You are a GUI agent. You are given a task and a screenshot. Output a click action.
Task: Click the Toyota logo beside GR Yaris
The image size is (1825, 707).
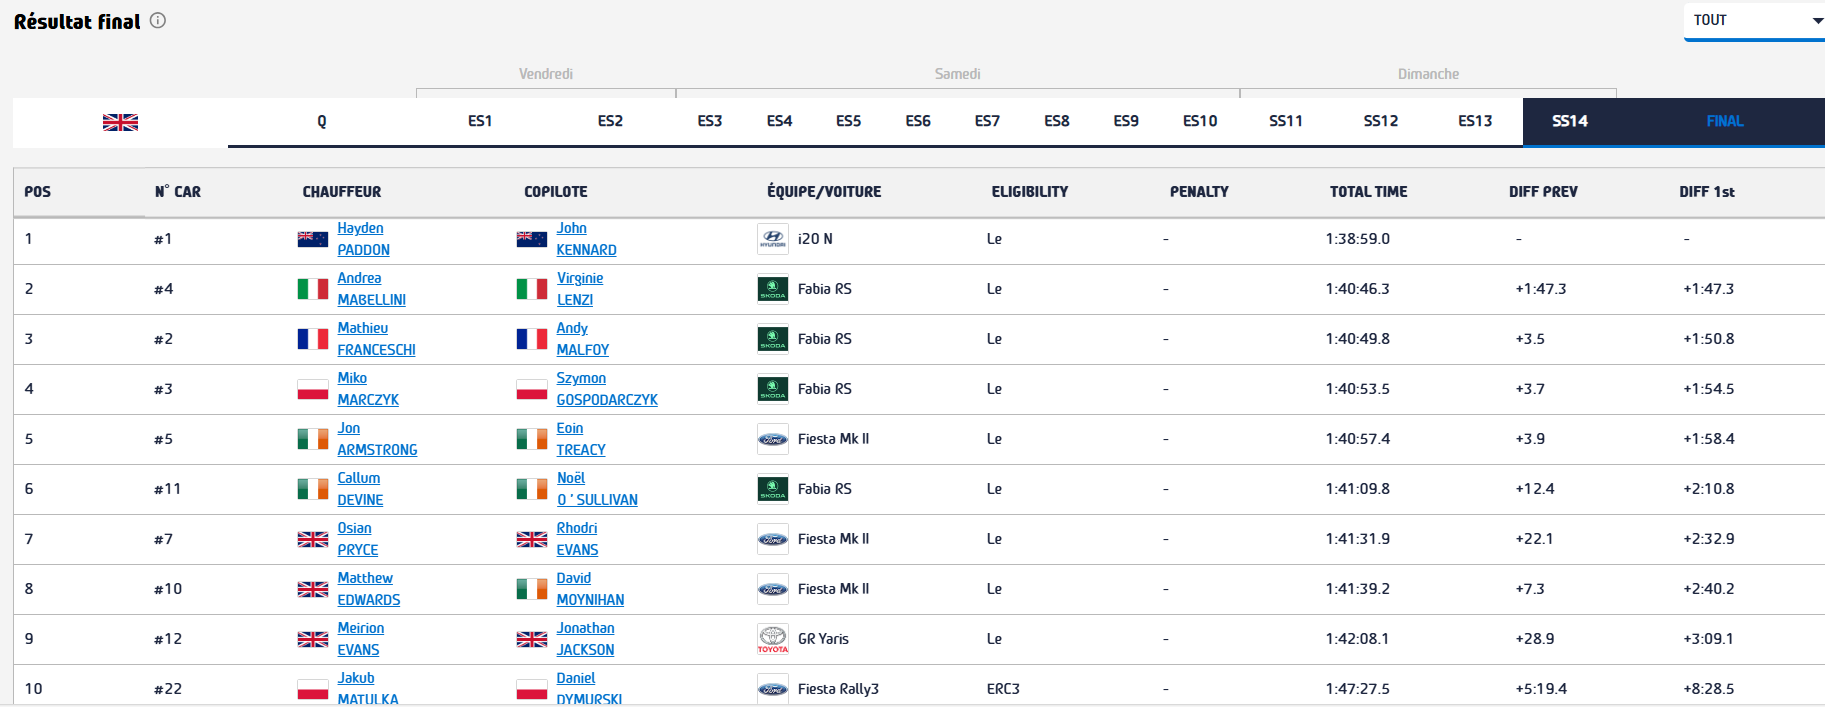(x=772, y=639)
